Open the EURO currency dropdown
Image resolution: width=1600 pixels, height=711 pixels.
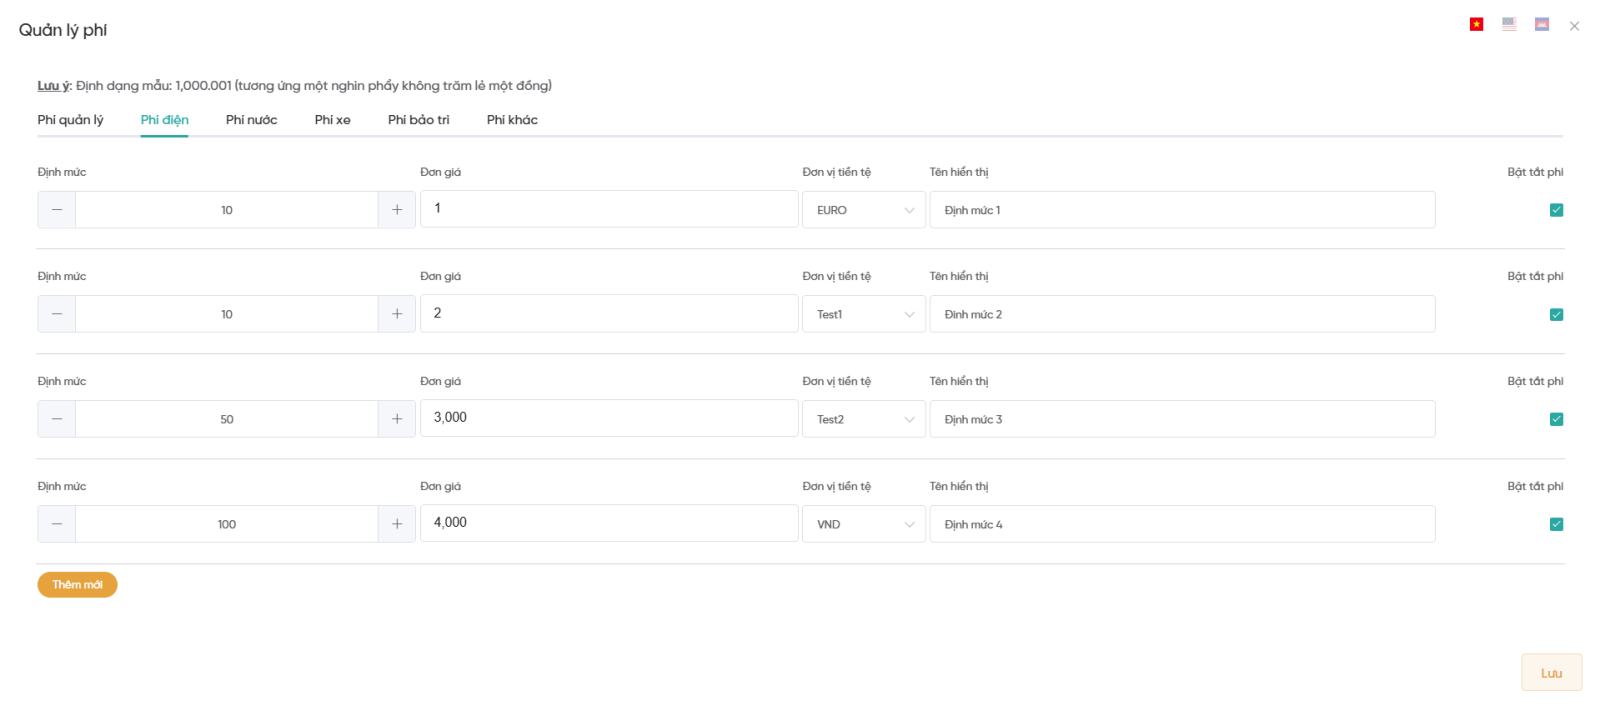pos(864,210)
